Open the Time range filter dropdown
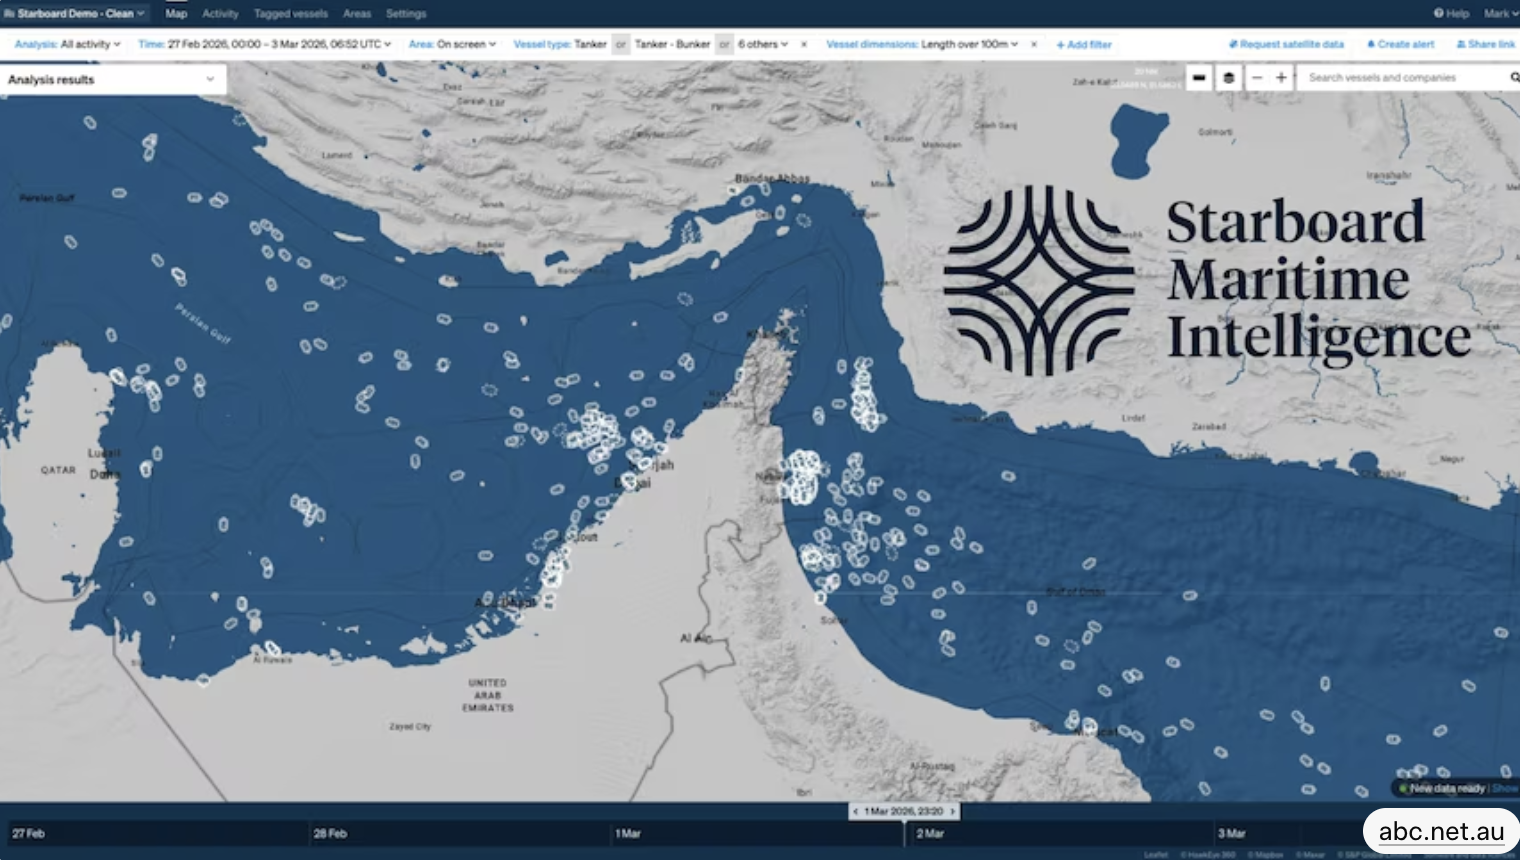Image resolution: width=1520 pixels, height=860 pixels. point(265,44)
